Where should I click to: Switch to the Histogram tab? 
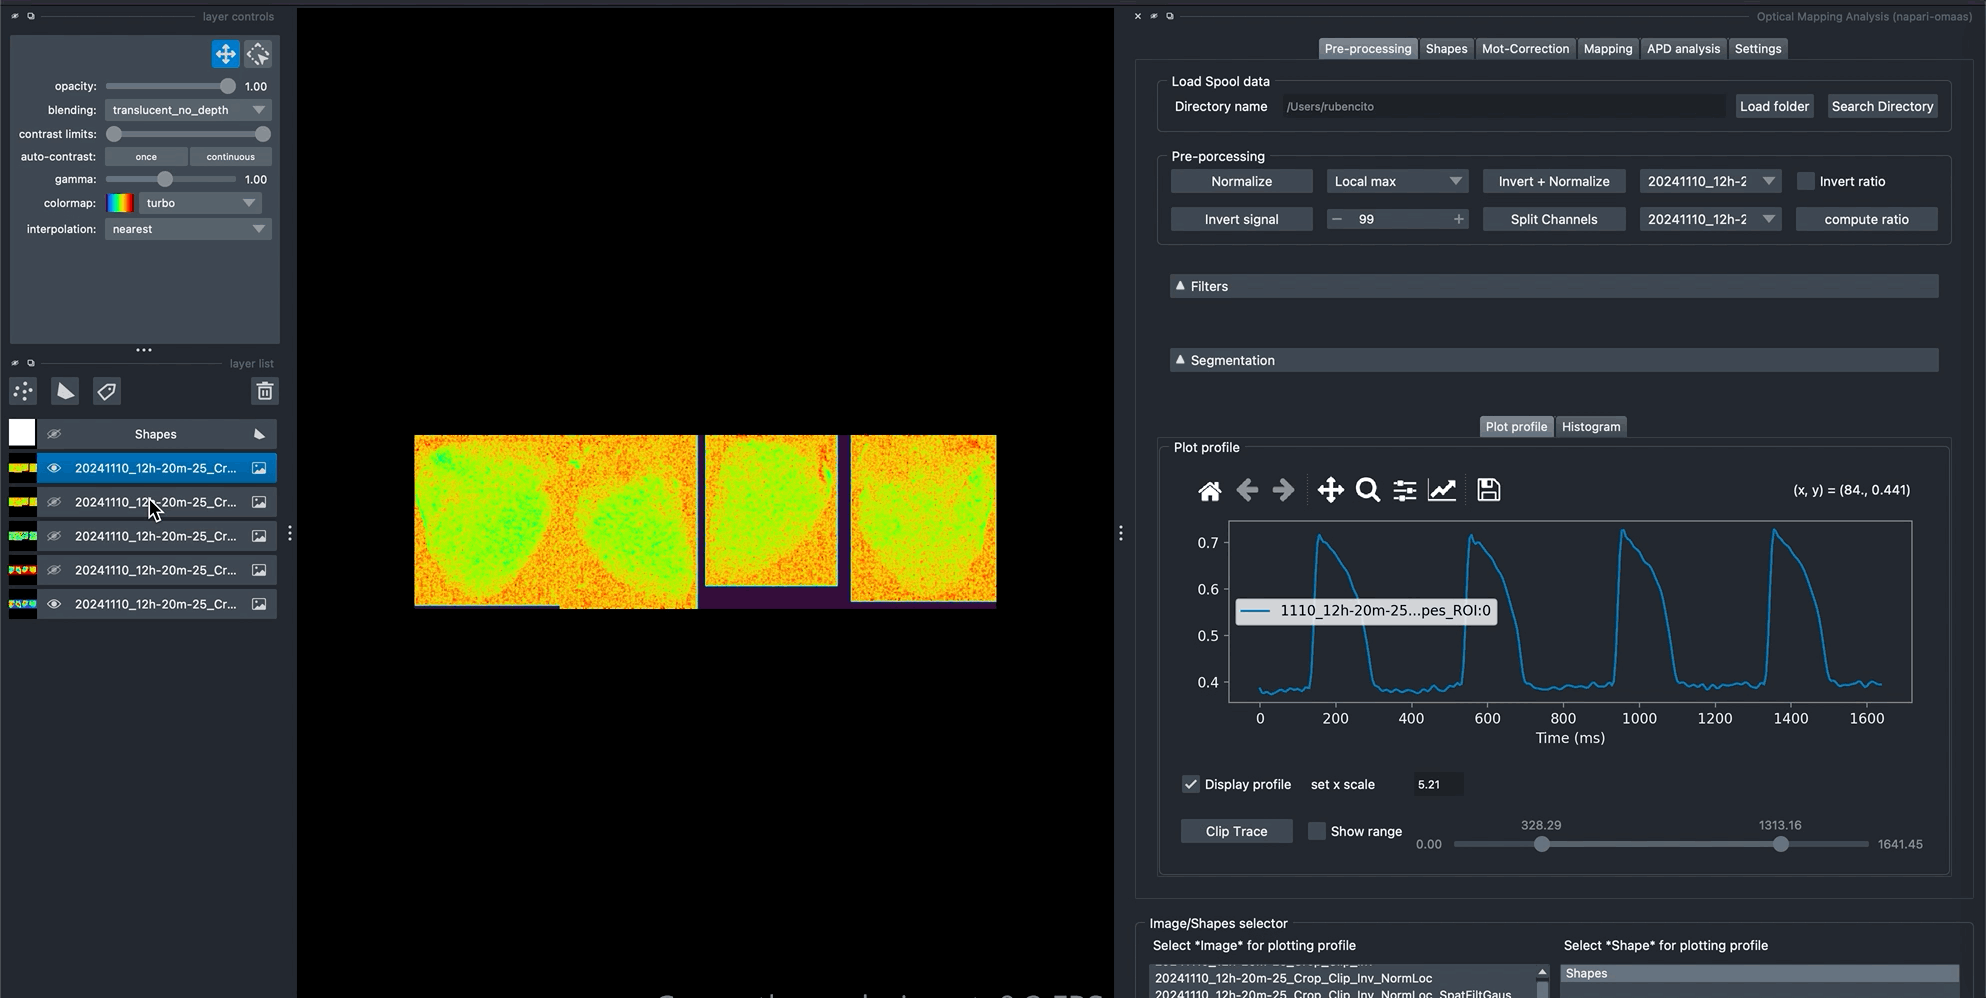1590,426
